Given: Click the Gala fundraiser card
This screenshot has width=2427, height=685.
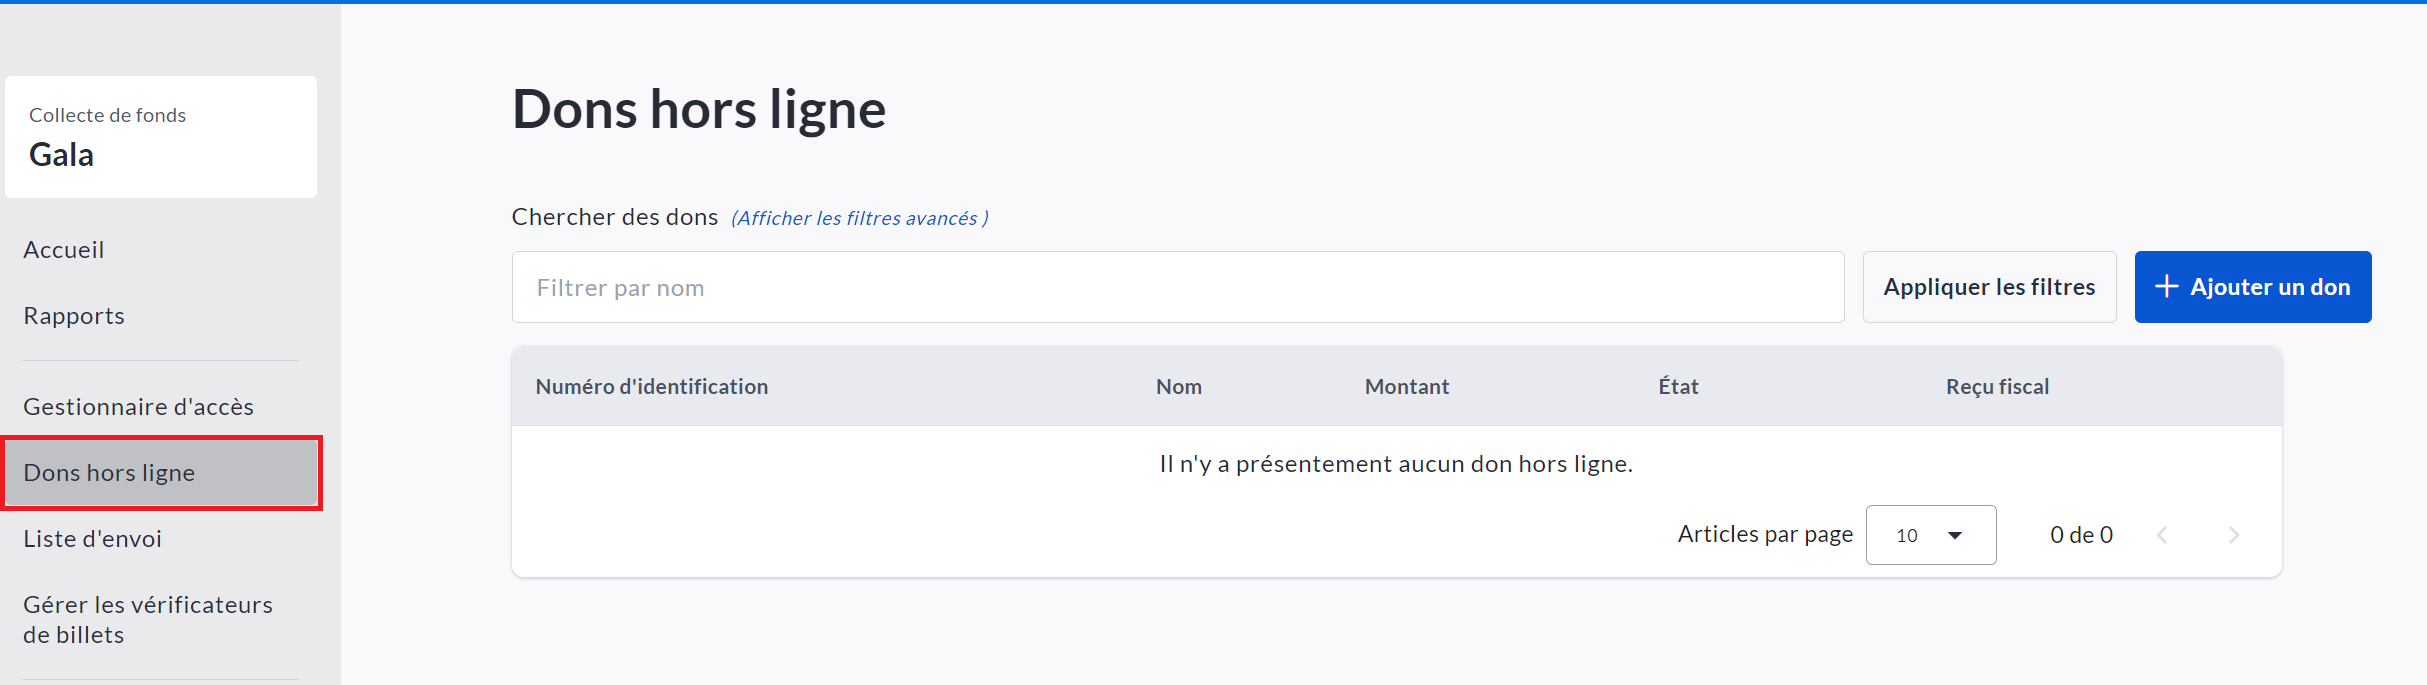Looking at the screenshot, I should (x=161, y=137).
